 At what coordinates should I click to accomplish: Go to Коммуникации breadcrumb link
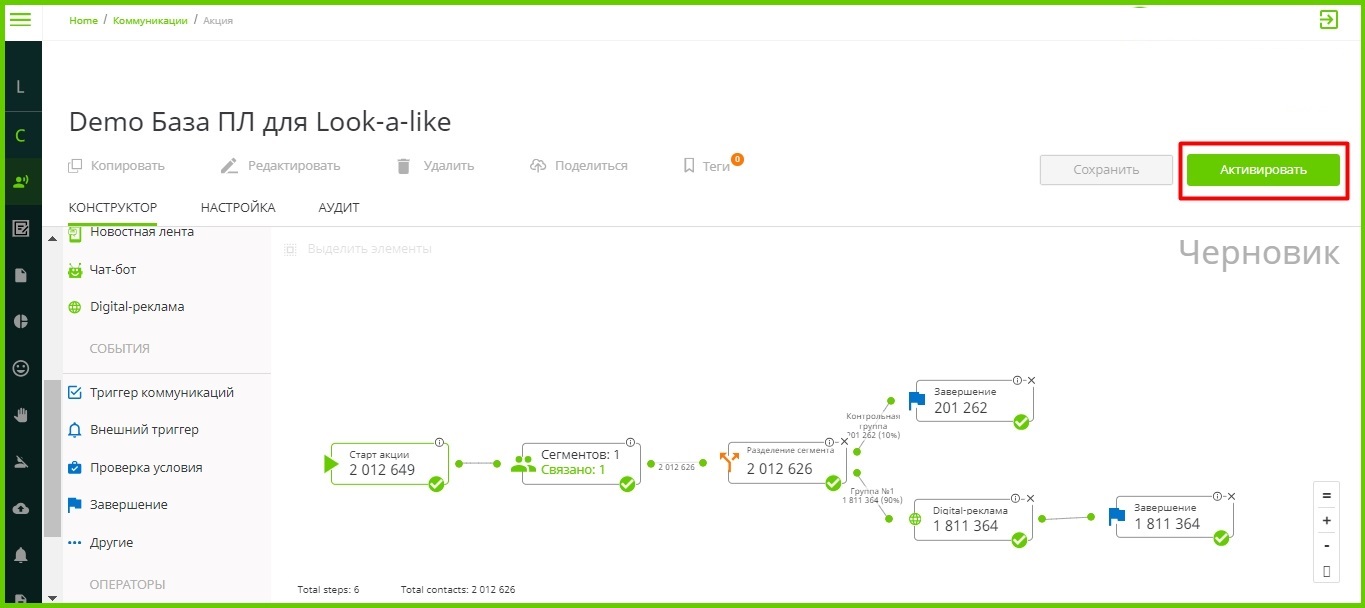tap(150, 20)
